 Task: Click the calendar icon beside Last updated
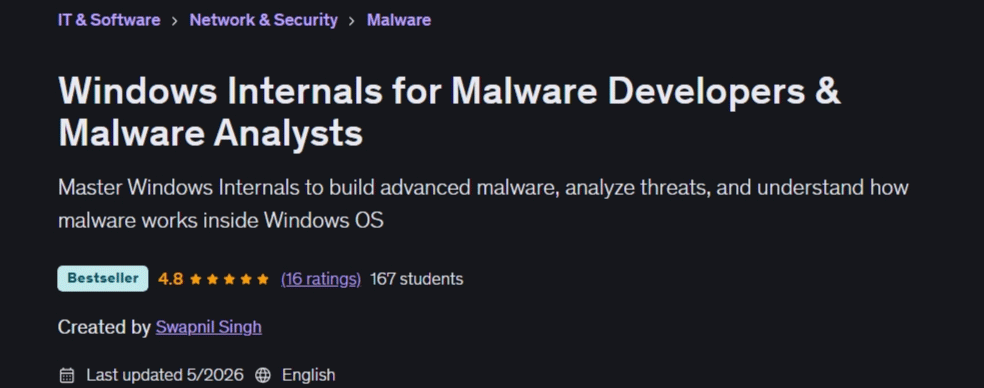point(67,375)
